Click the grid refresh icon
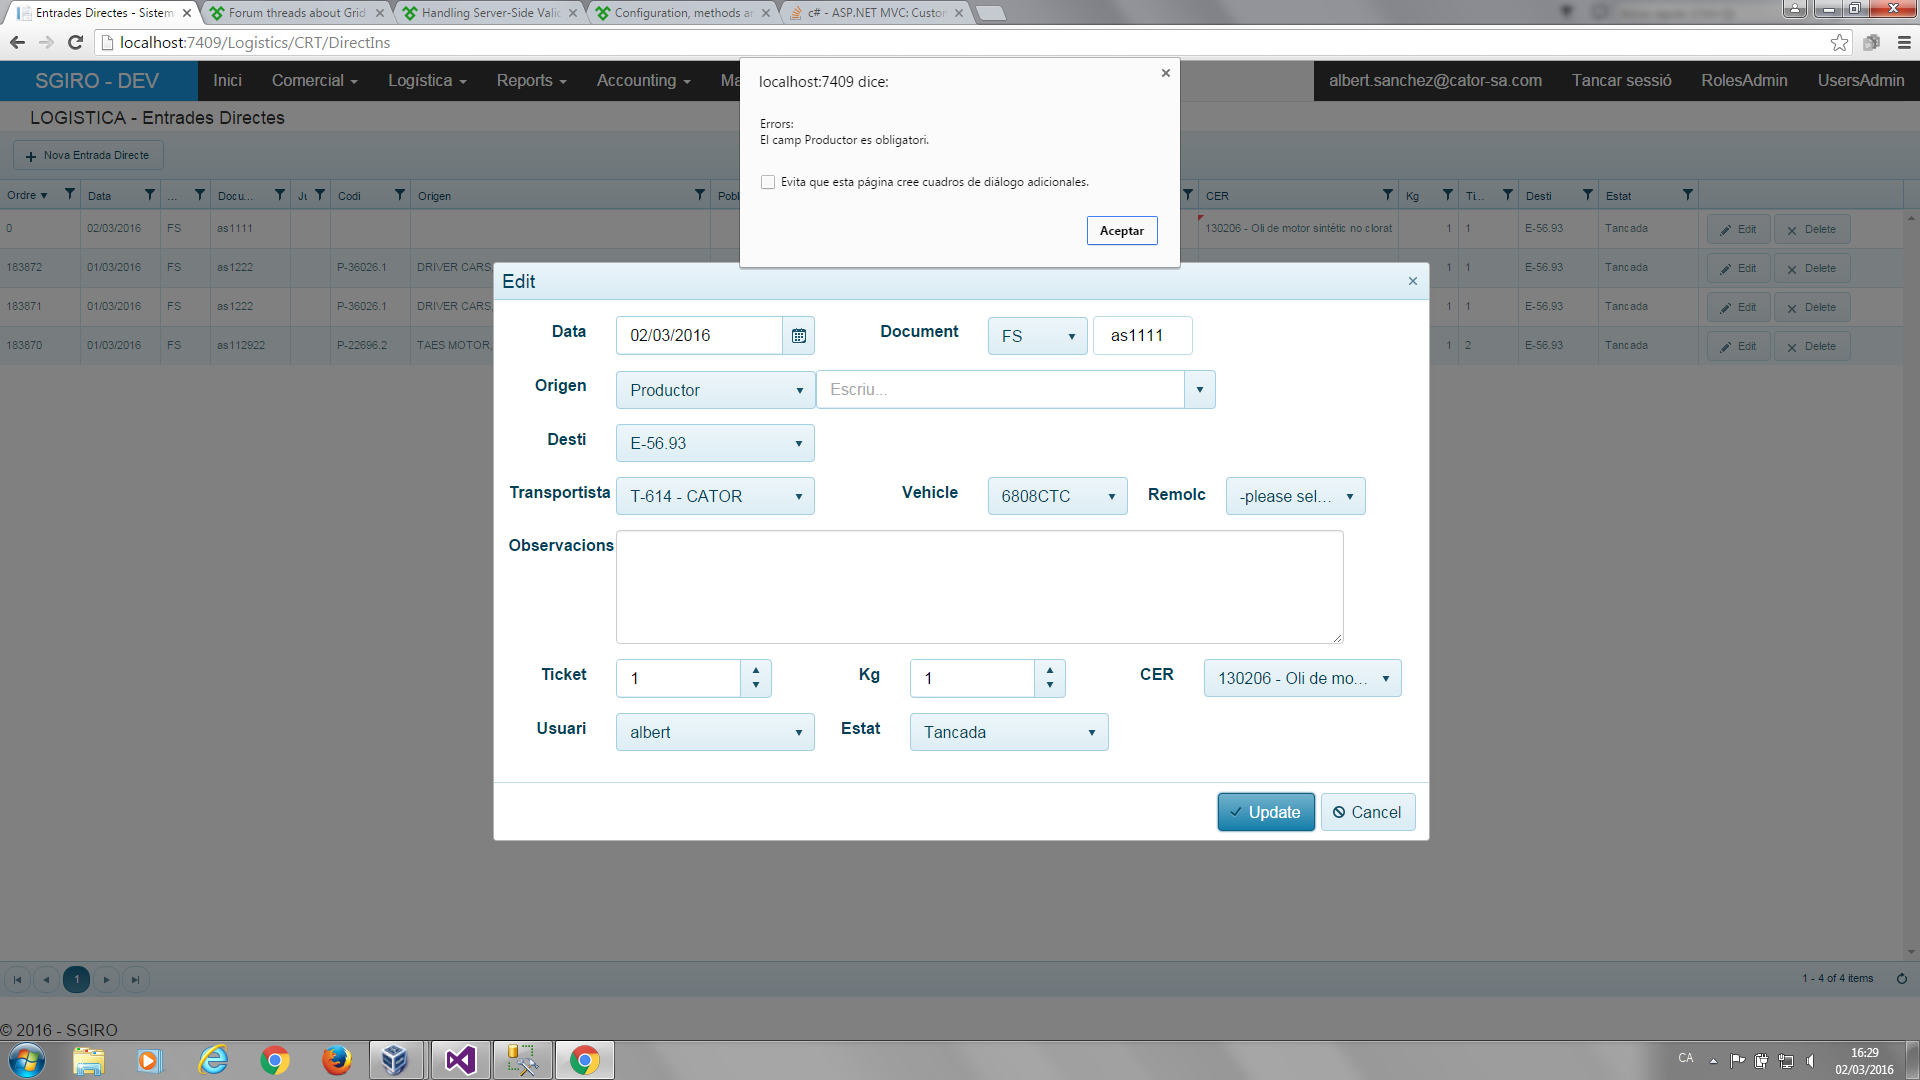This screenshot has height=1080, width=1920. coord(1901,979)
